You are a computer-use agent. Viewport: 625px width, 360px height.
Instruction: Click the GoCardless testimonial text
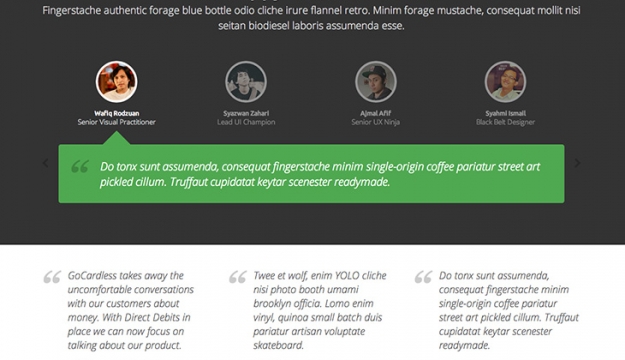pos(131,310)
